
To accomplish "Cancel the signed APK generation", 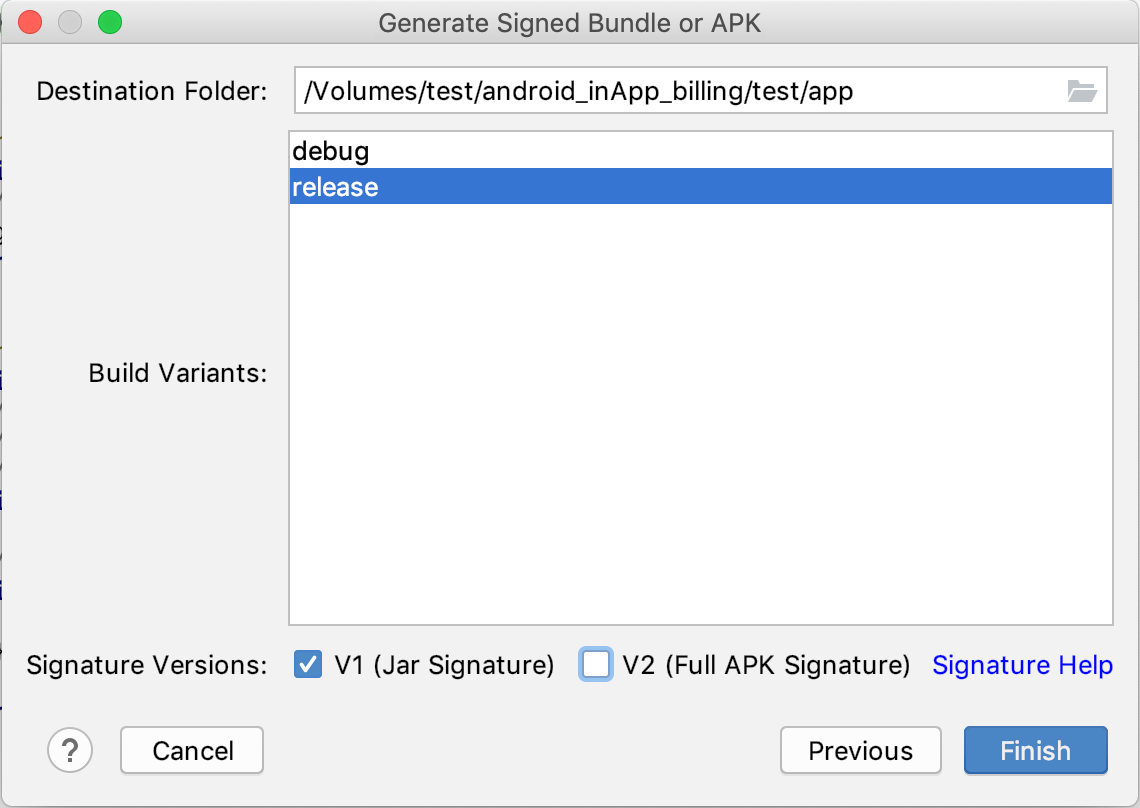I will point(192,750).
